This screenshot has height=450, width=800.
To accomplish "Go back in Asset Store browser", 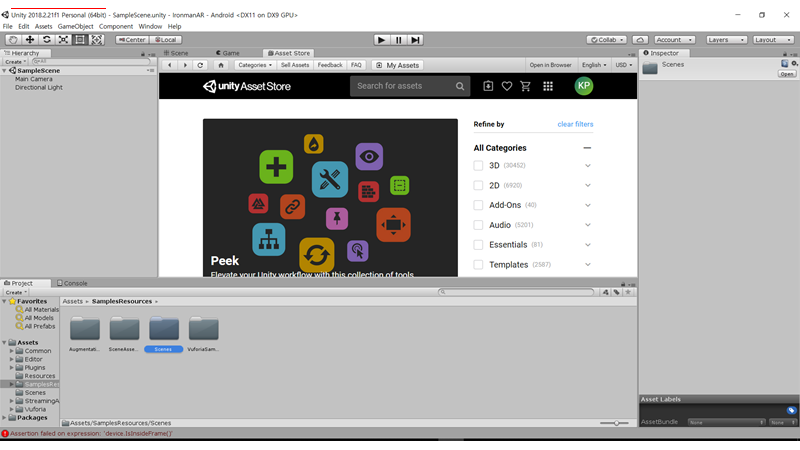I will [169, 65].
